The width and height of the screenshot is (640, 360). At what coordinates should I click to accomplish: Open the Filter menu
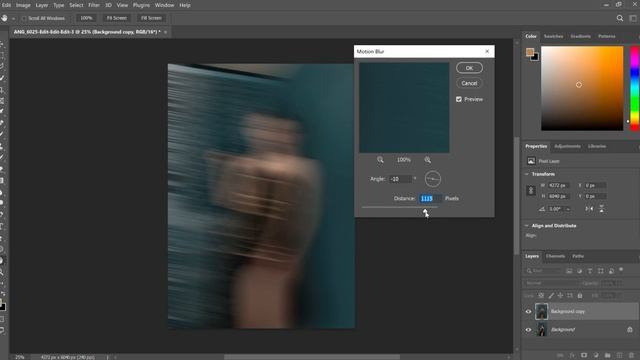tap(93, 5)
